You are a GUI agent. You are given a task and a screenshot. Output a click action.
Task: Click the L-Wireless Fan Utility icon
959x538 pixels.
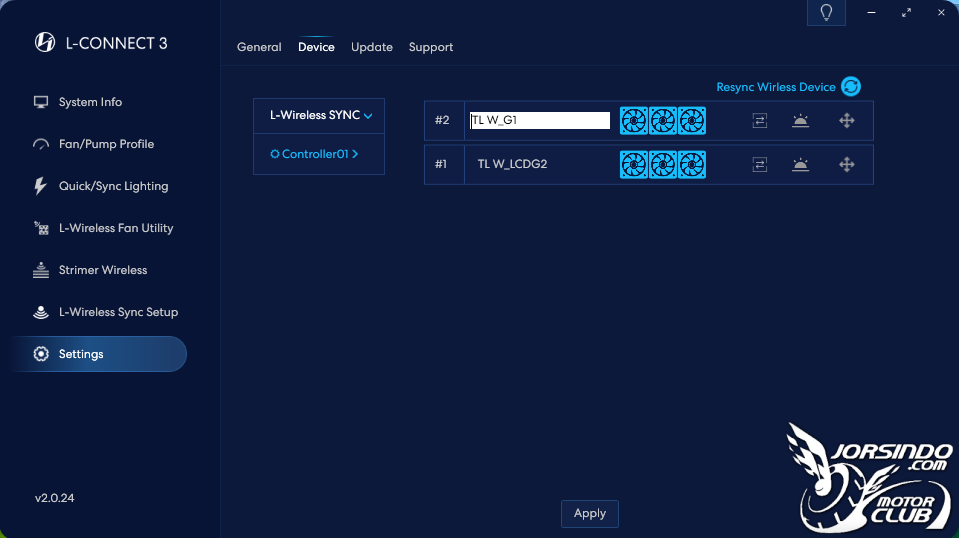[41, 228]
